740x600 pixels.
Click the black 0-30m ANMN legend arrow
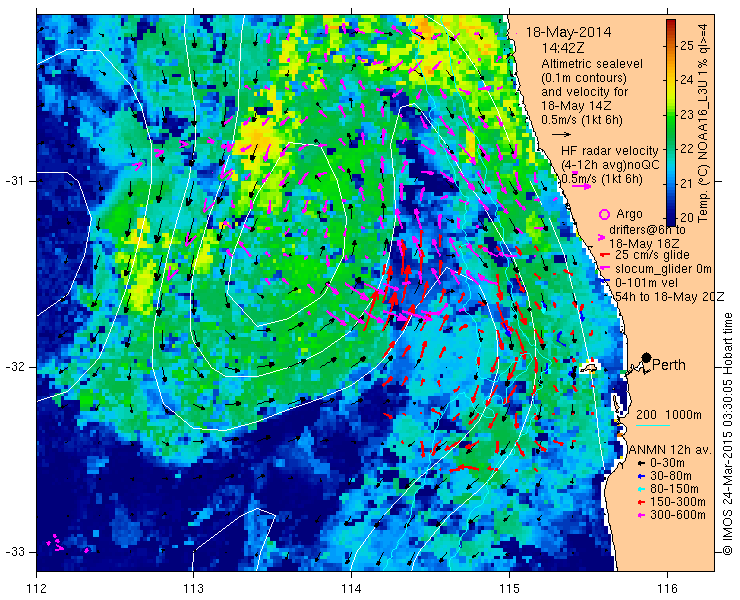(x=641, y=464)
